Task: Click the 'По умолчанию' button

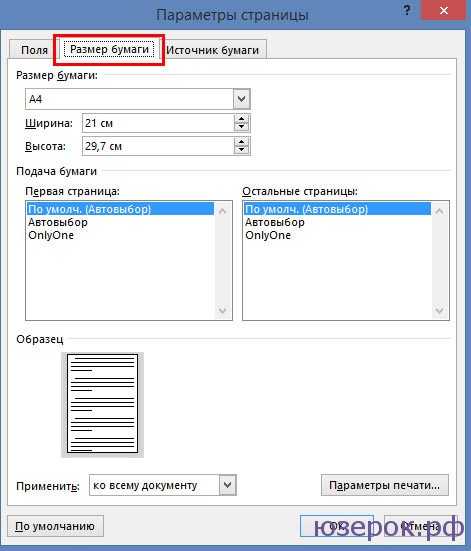Action: tap(55, 526)
